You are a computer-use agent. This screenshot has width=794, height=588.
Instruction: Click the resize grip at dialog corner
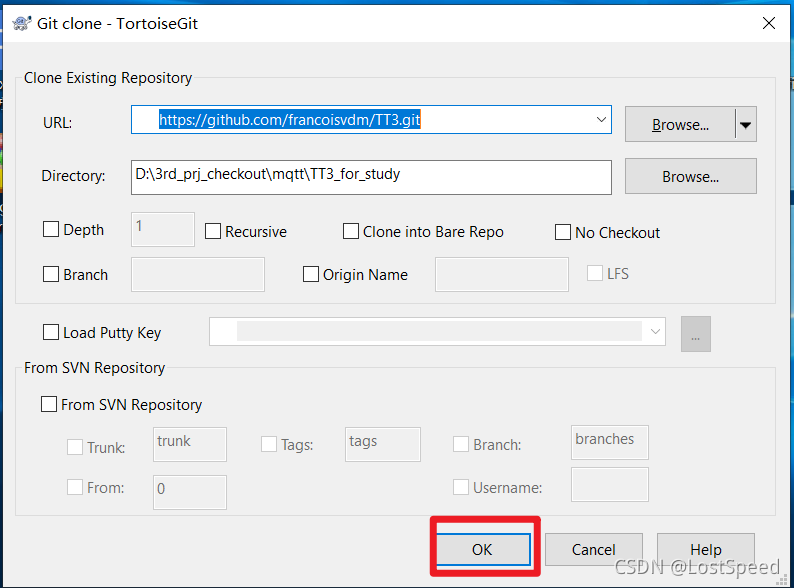tap(784, 579)
